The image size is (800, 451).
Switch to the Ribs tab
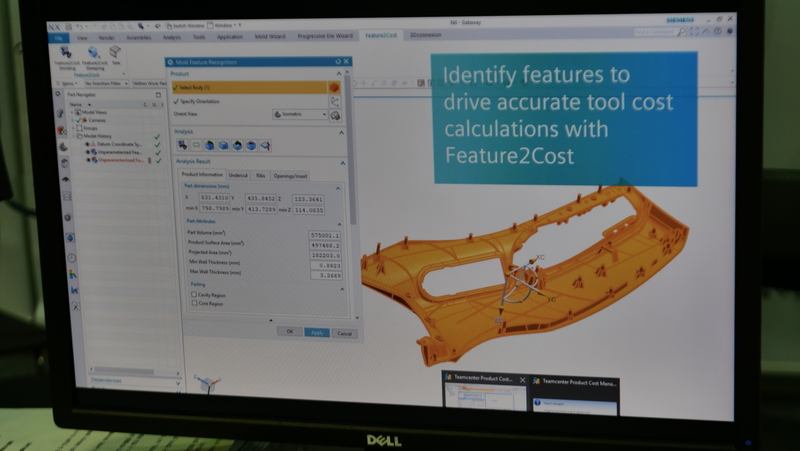click(x=260, y=176)
